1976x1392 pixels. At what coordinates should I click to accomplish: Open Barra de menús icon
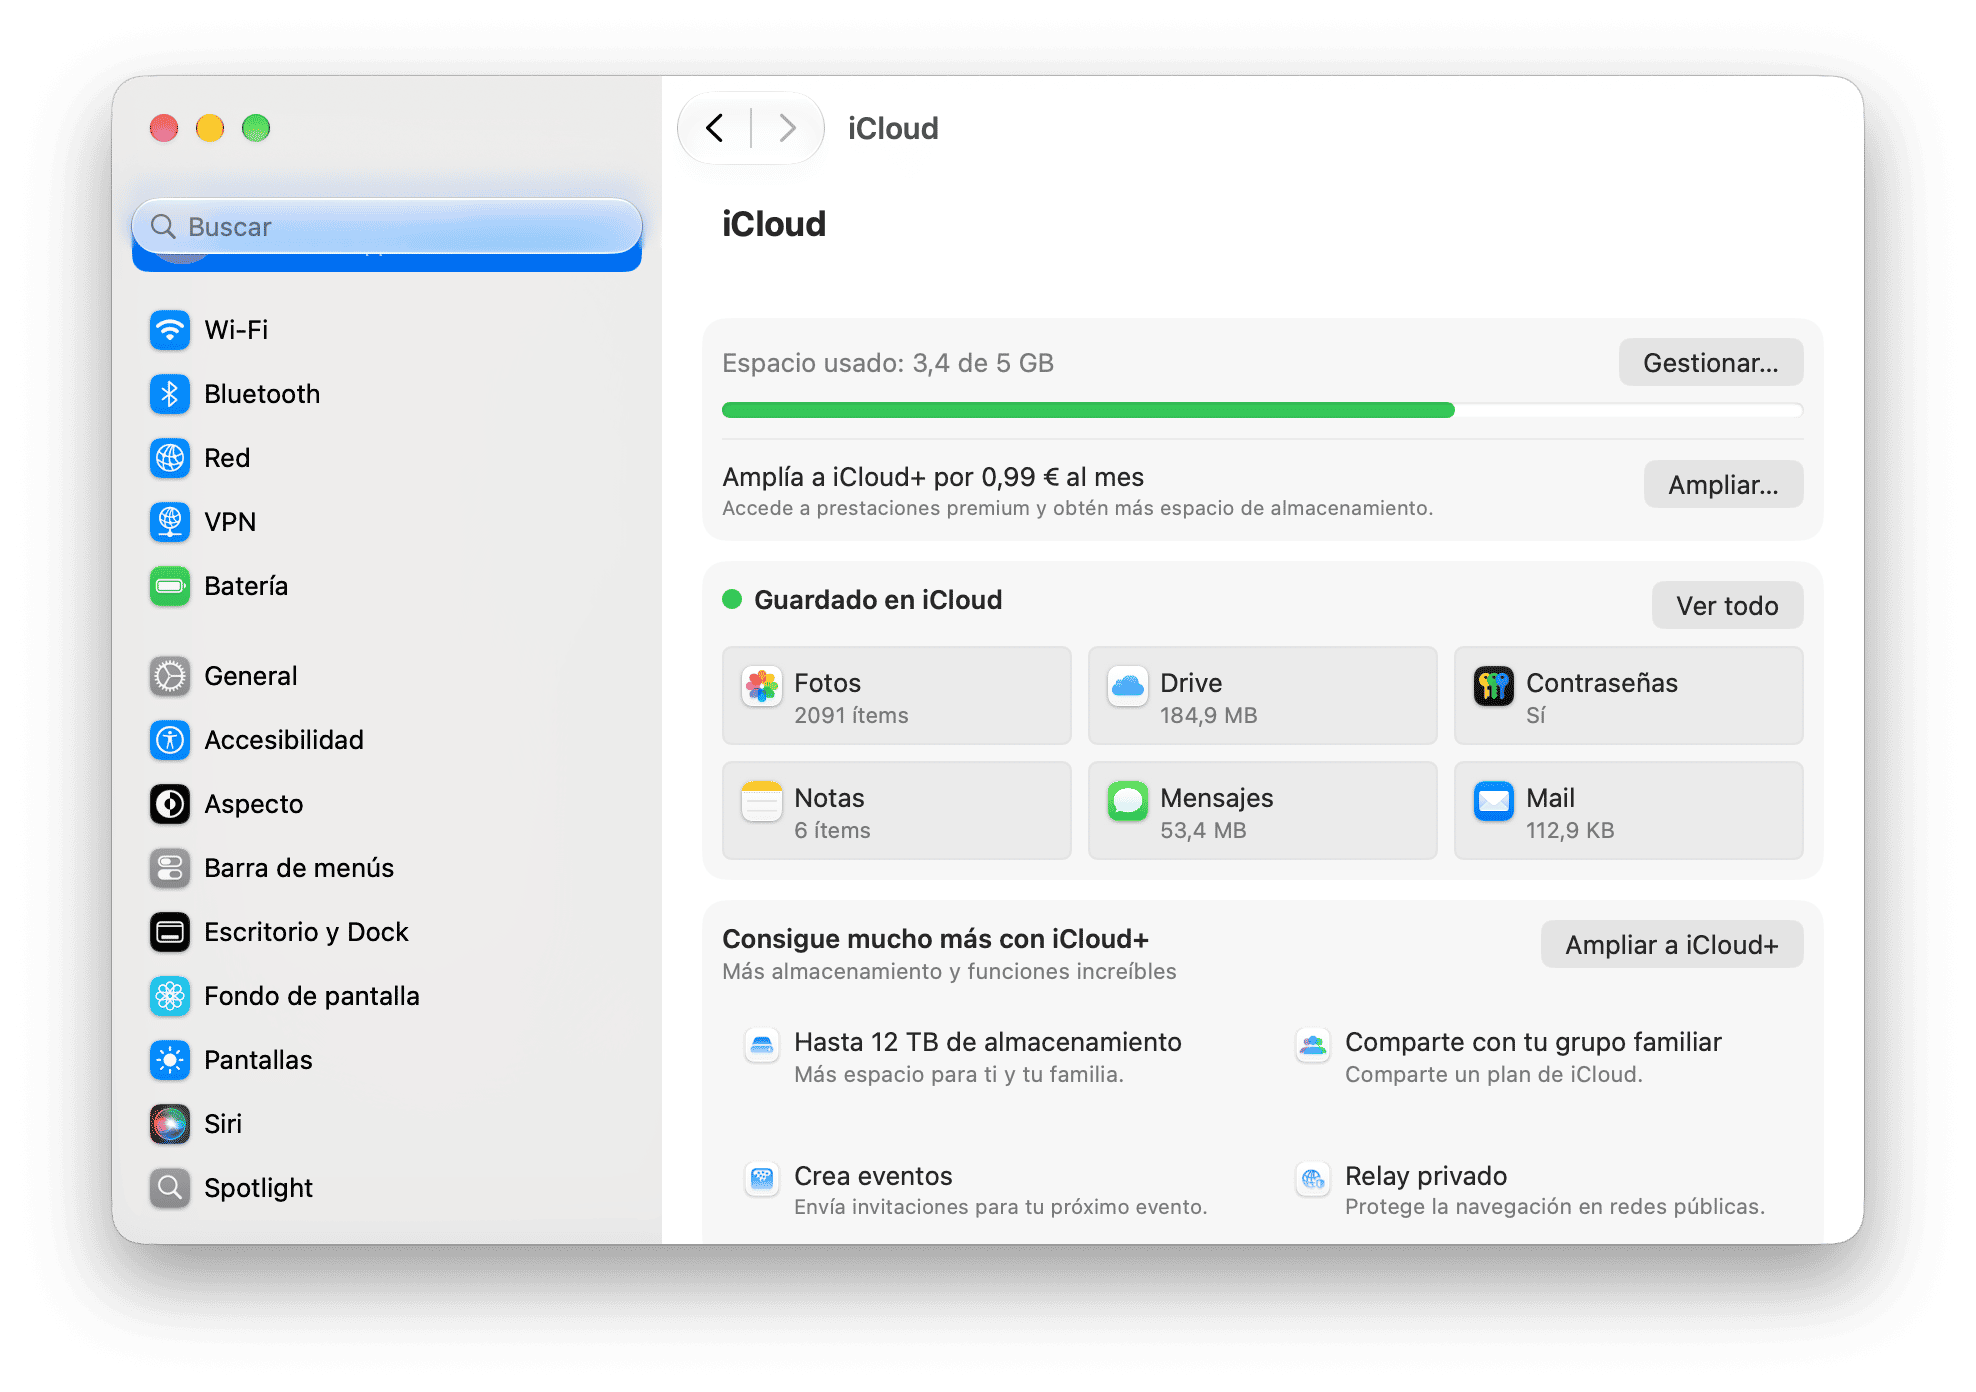pyautogui.click(x=170, y=868)
